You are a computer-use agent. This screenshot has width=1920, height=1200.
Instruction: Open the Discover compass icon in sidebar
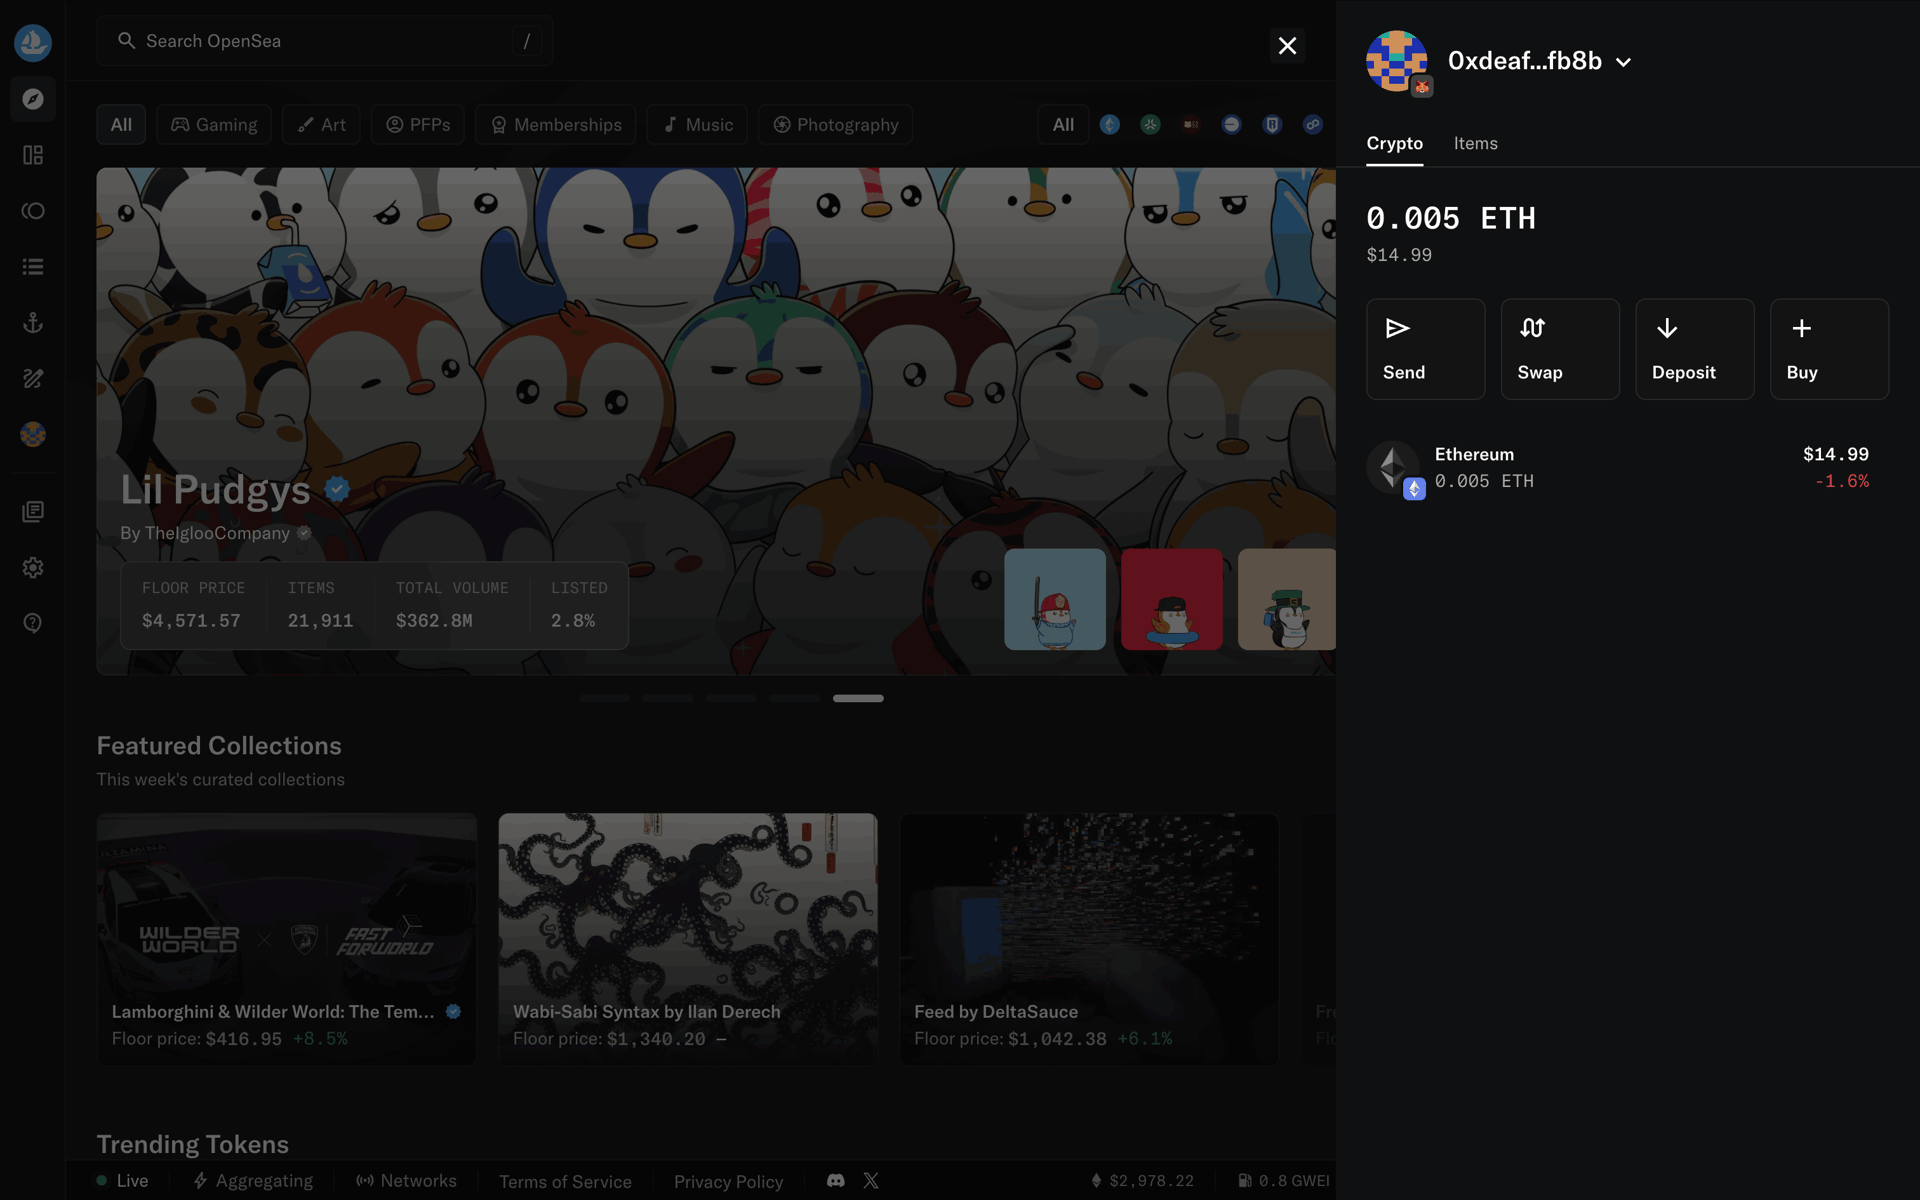tap(33, 99)
